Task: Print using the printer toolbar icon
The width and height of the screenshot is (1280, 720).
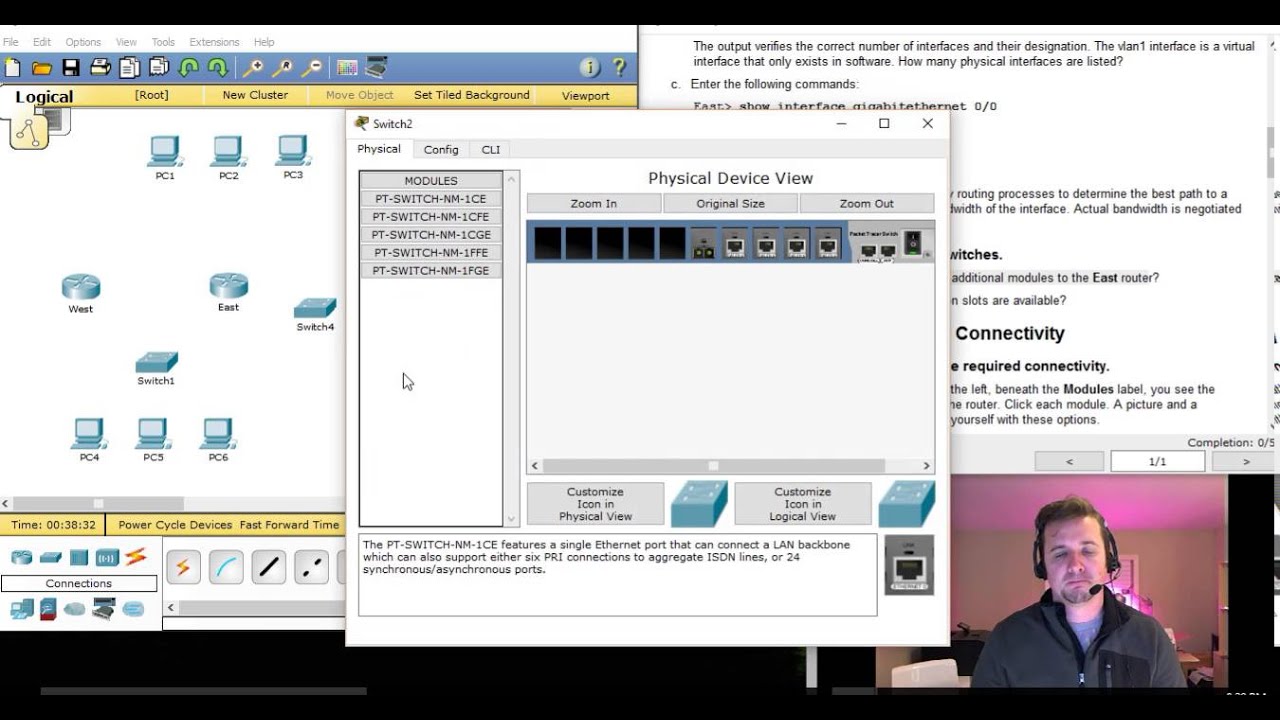Action: pos(100,68)
